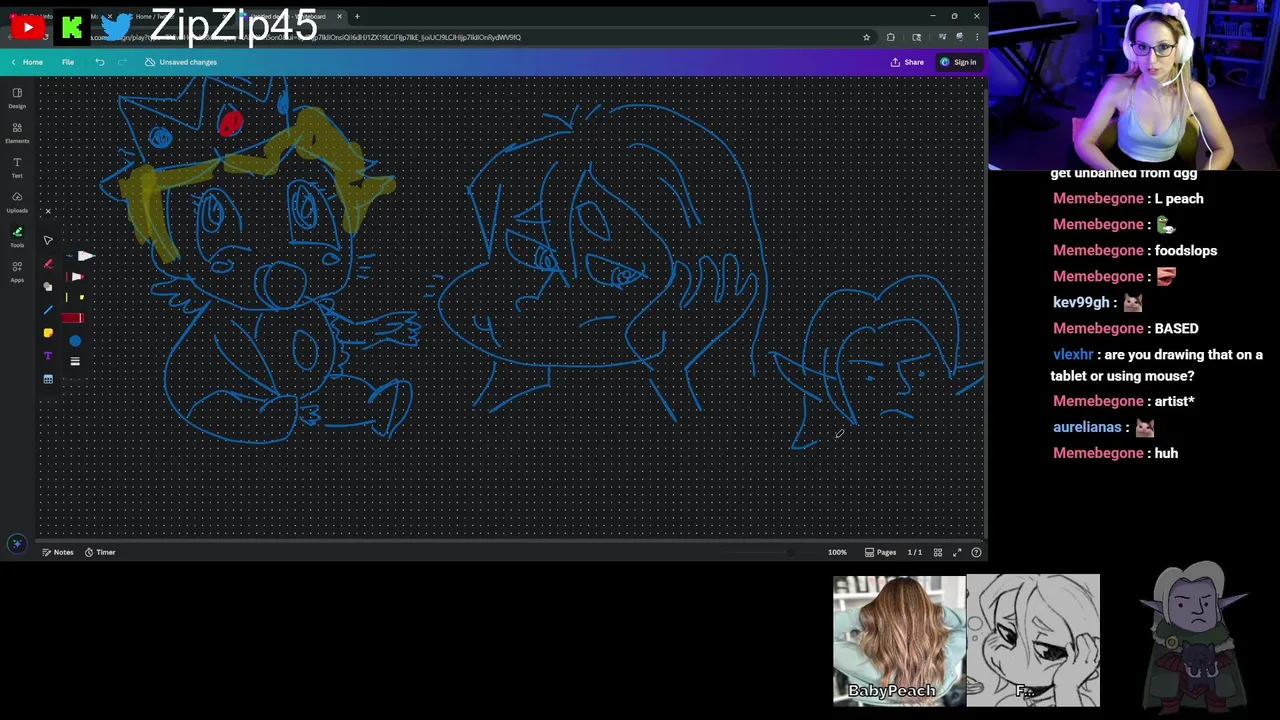Click the elf character avatar
This screenshot has height=720, width=1280.
coord(1196,636)
